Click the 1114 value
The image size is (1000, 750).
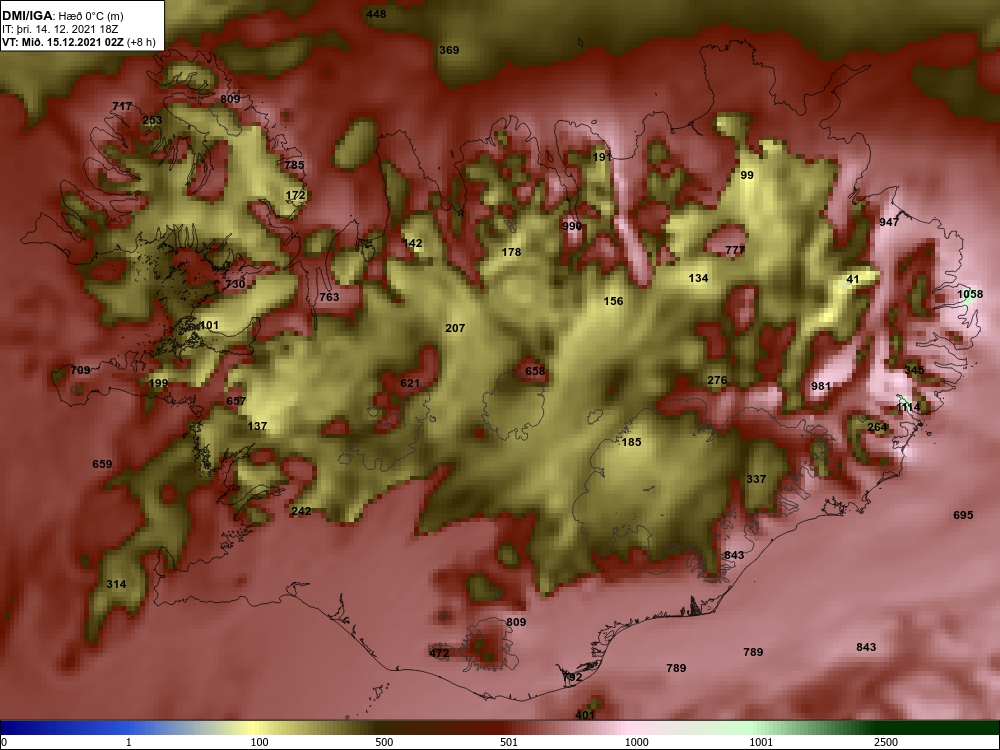[x=908, y=407]
